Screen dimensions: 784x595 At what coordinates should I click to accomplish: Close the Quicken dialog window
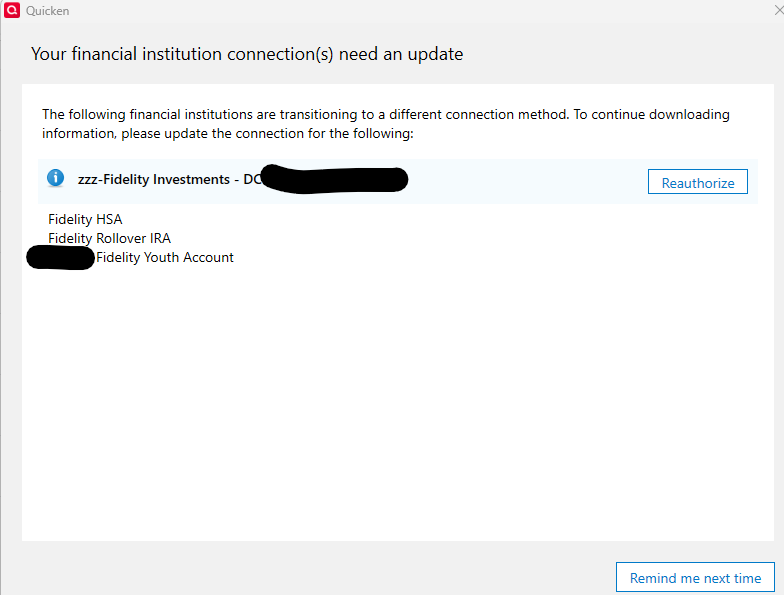[x=778, y=10]
